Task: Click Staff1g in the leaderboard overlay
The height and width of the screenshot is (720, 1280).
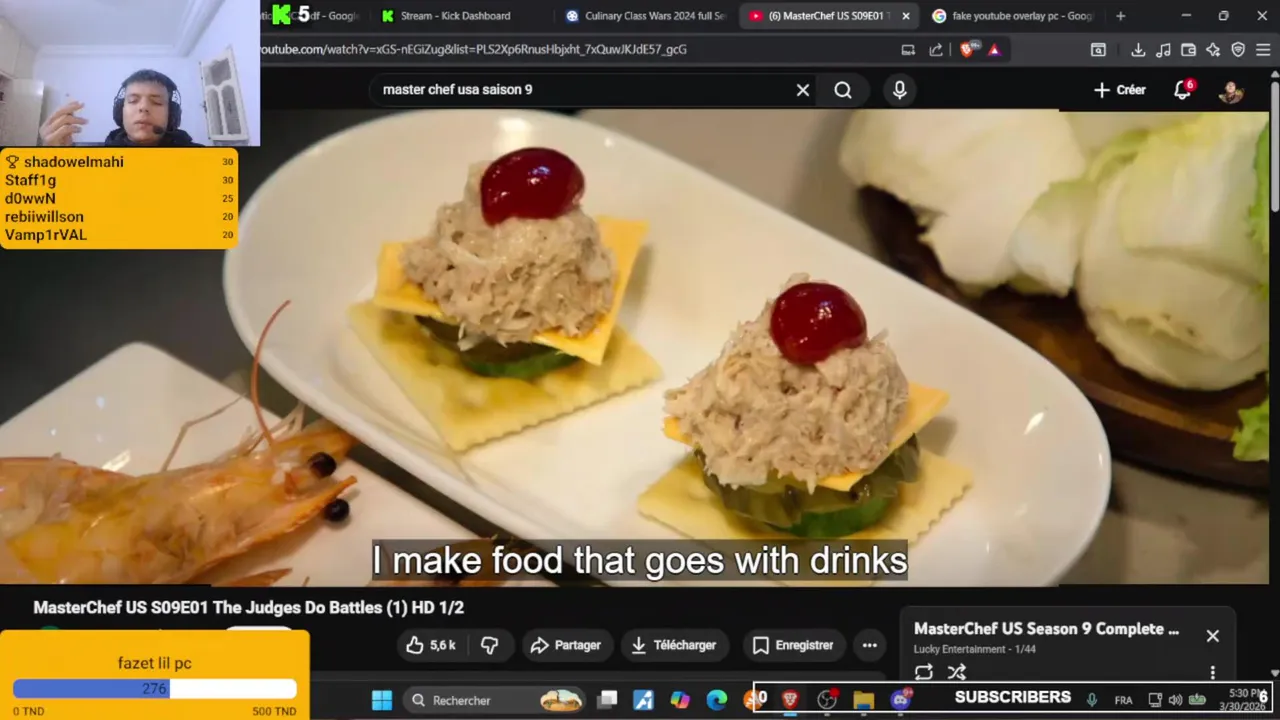Action: pyautogui.click(x=30, y=180)
